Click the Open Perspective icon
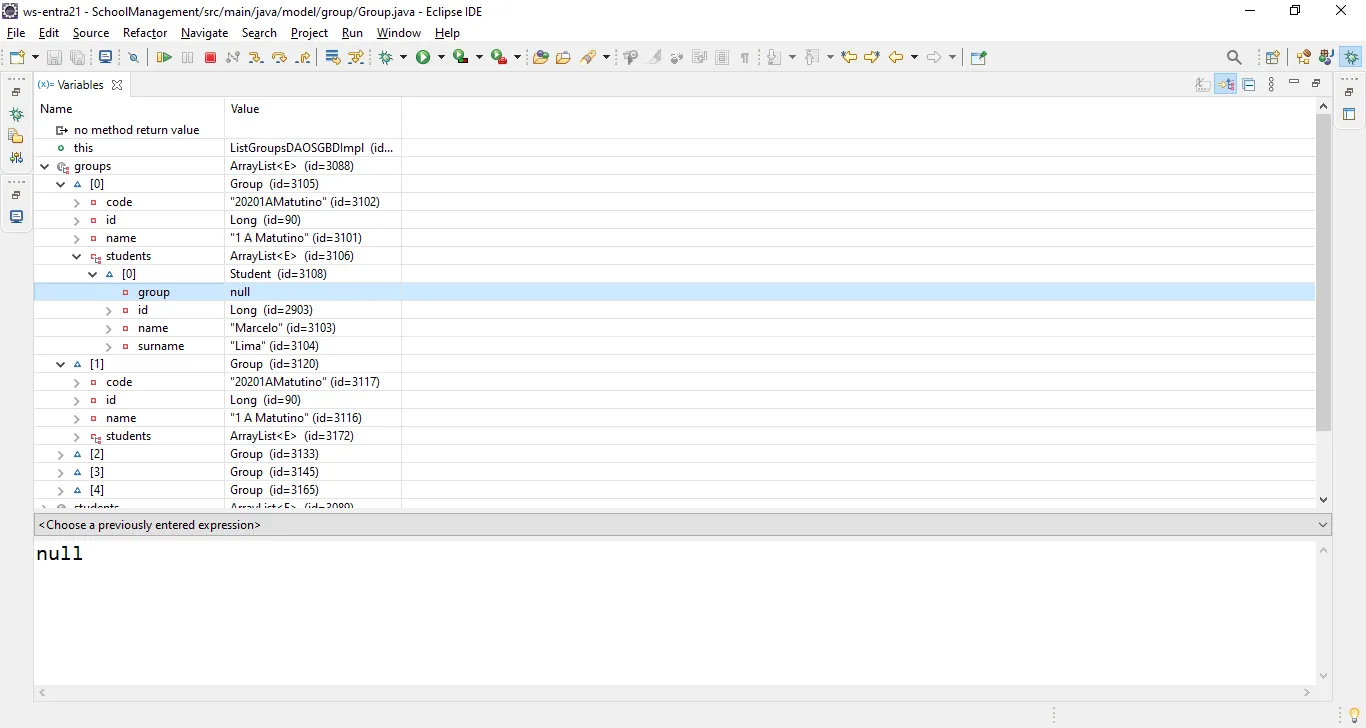The width and height of the screenshot is (1366, 728). [1273, 57]
